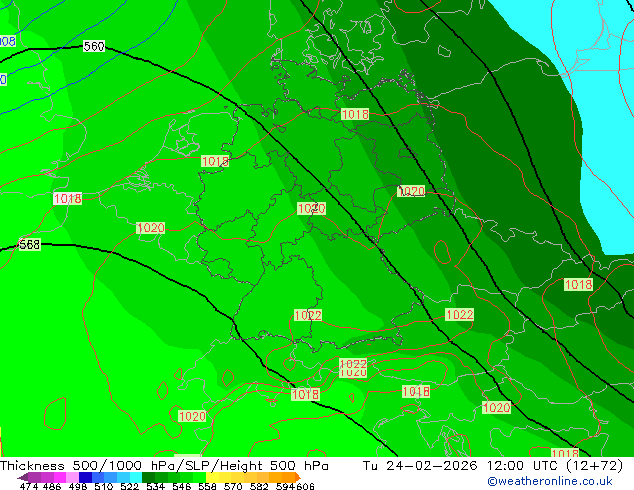Click the 570 legend value
This screenshot has height=490, width=634.
233,486
